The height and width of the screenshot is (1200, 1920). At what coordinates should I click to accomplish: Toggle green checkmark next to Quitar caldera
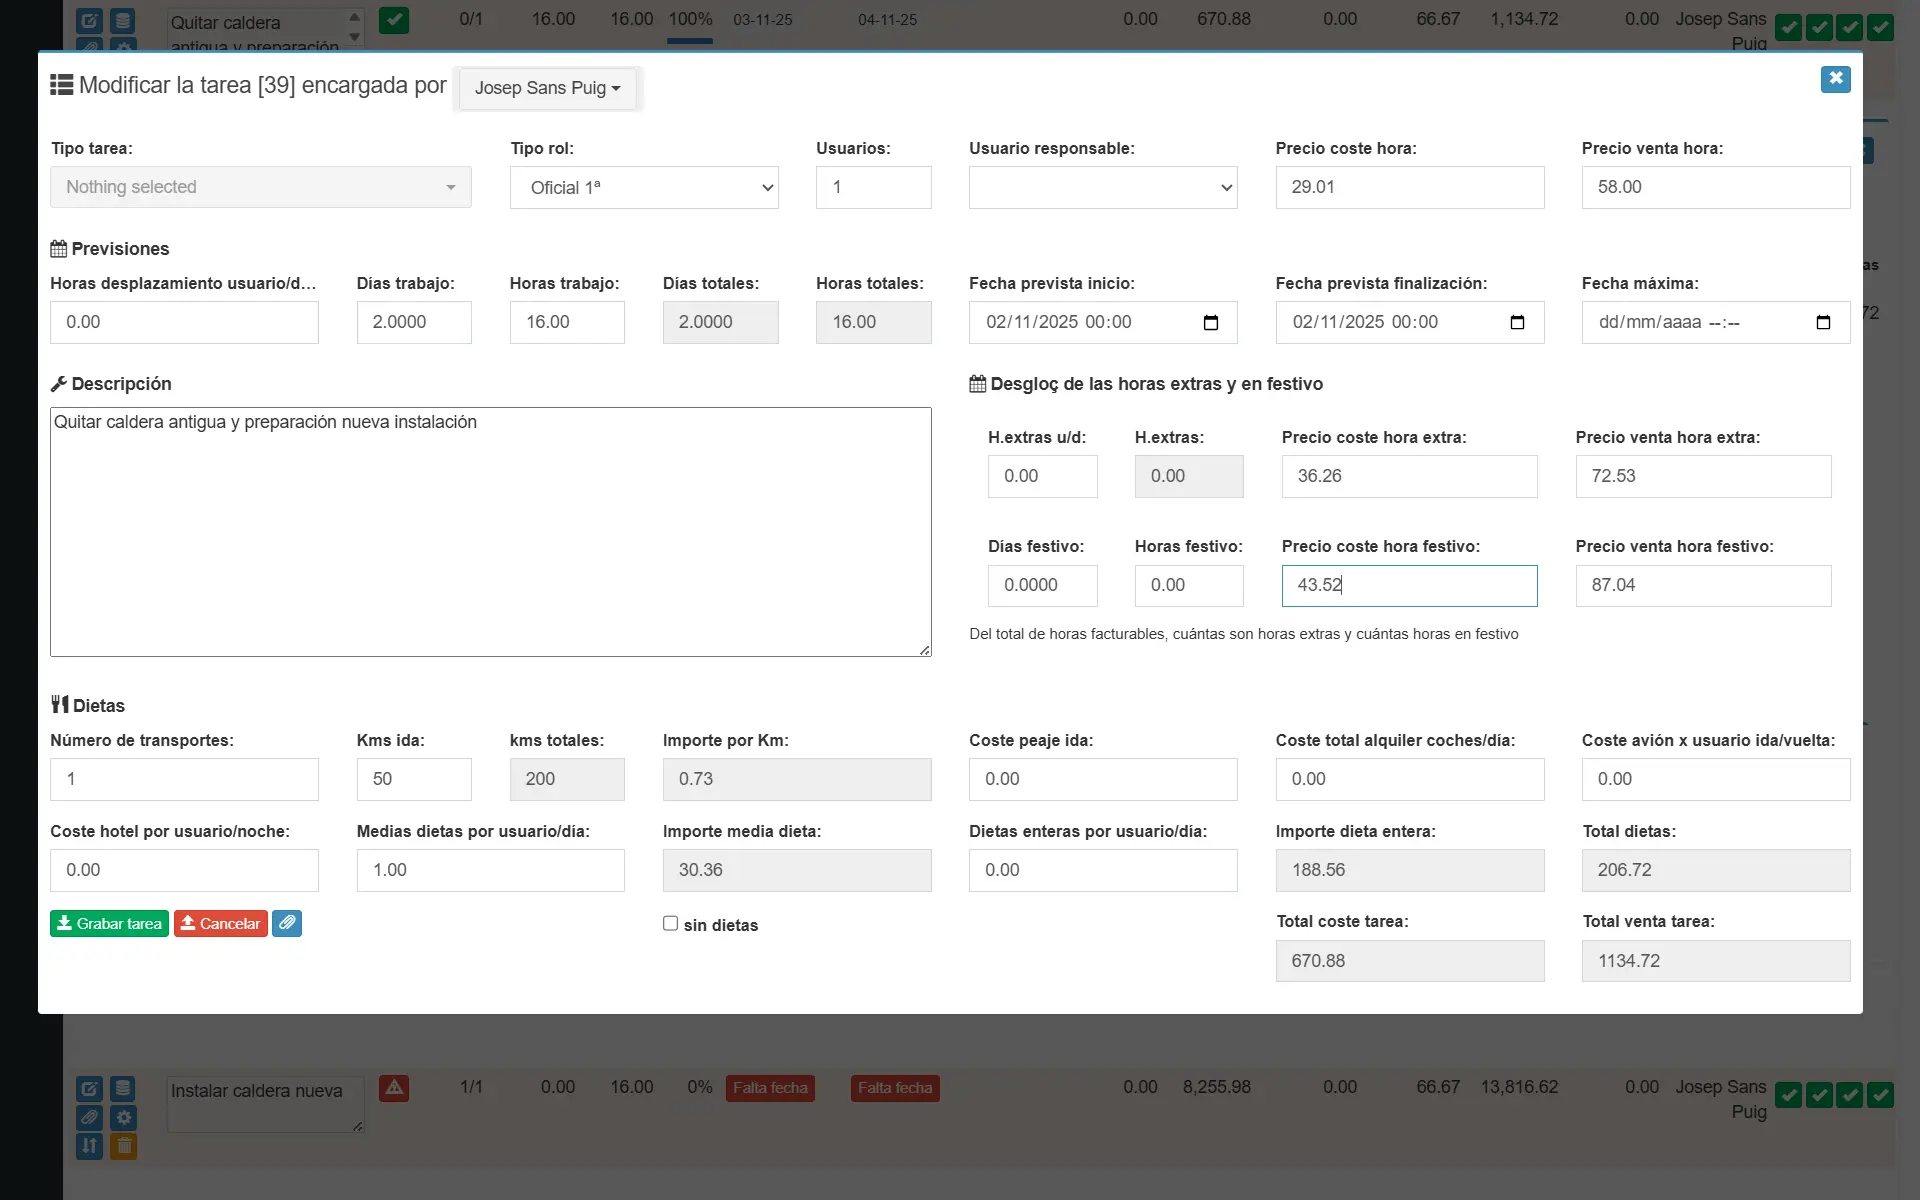point(394,20)
